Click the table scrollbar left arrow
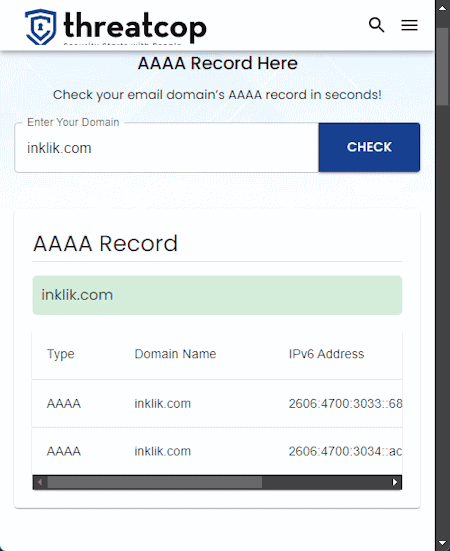This screenshot has width=450, height=551. tap(40, 482)
